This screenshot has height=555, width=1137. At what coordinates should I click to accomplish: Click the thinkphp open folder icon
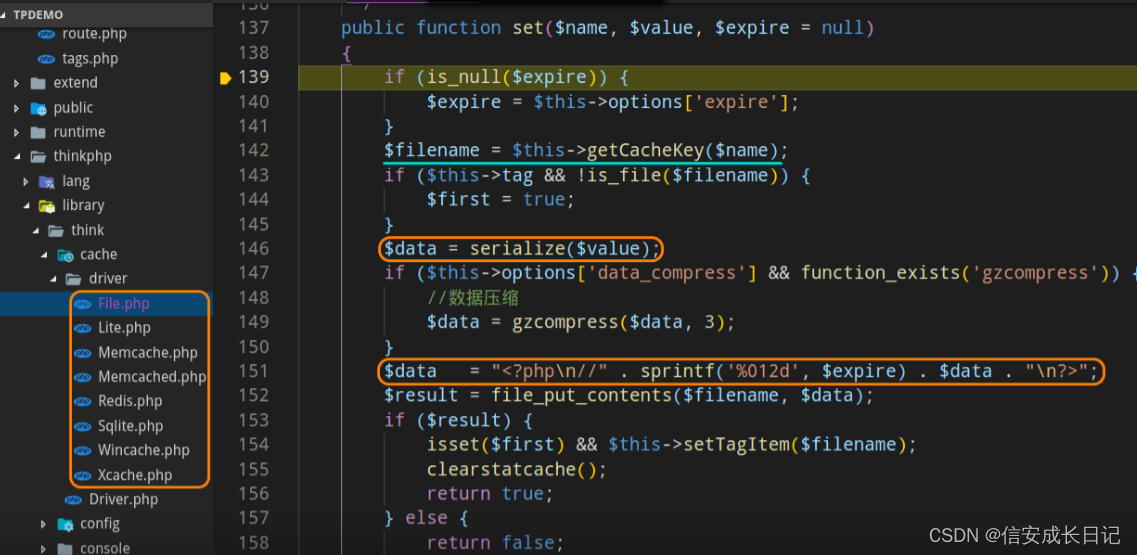click(38, 156)
